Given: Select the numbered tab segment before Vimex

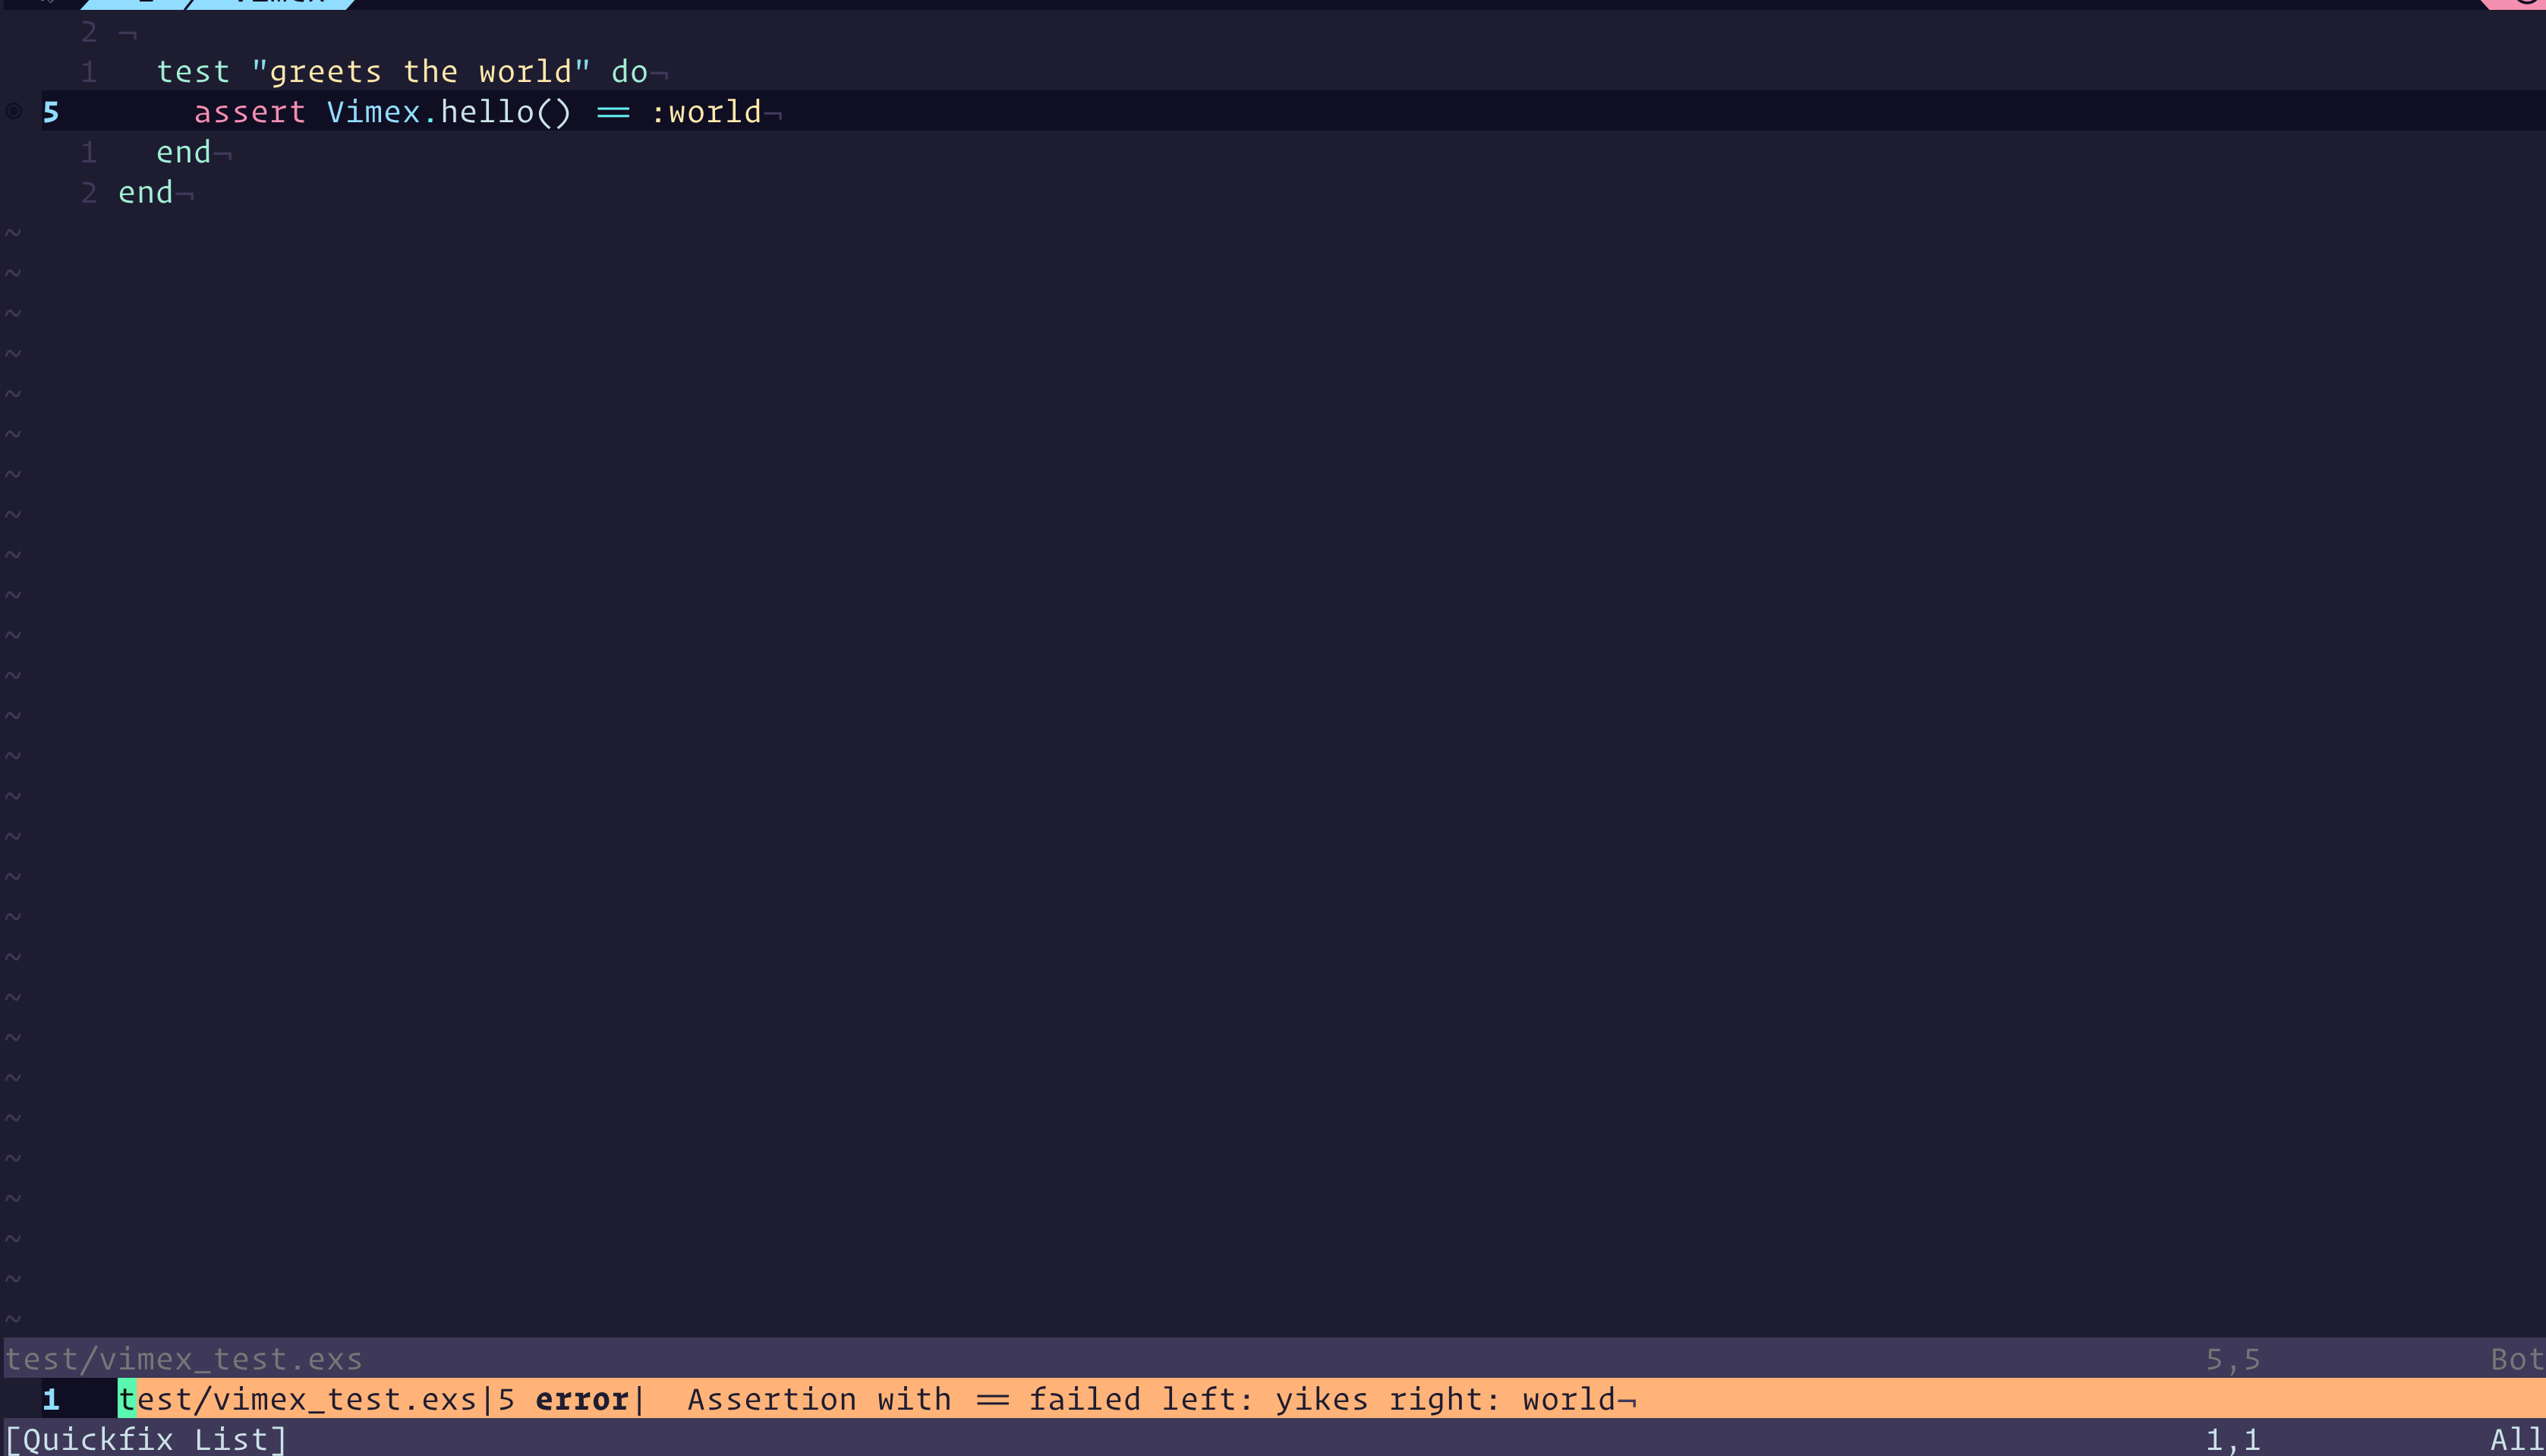Looking at the screenshot, I should (148, 4).
